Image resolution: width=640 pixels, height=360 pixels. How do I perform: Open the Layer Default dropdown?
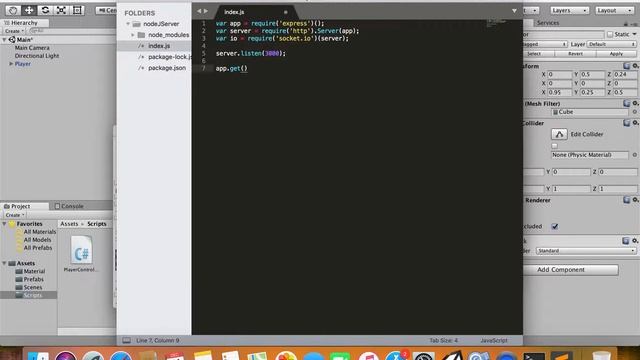pyautogui.click(x=612, y=44)
